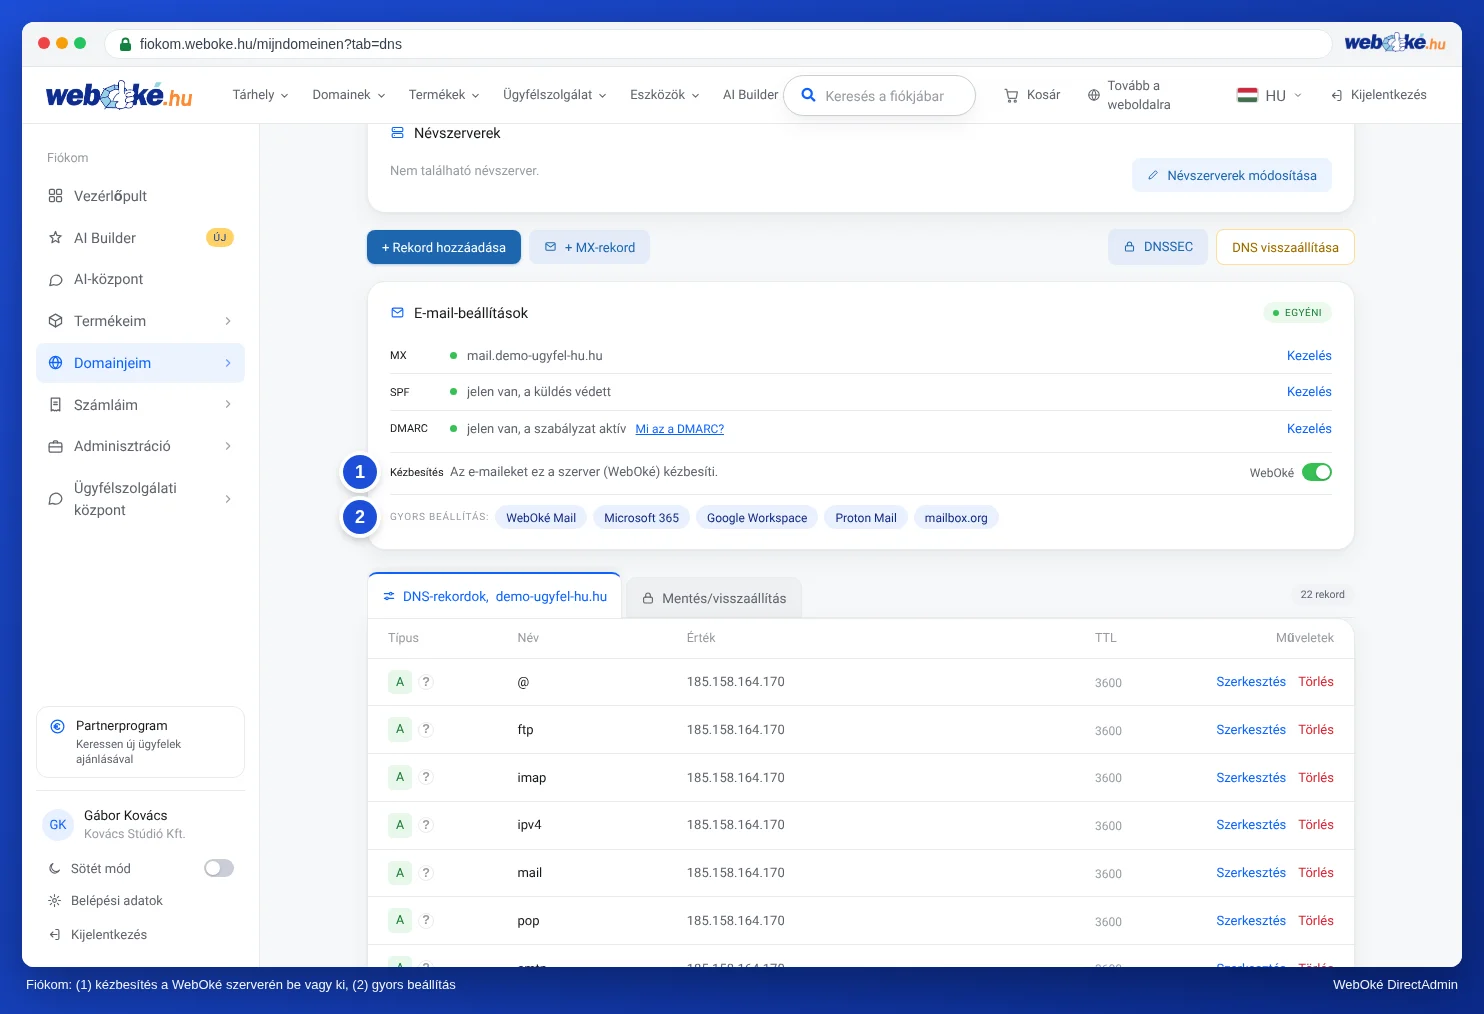Click the WebOké.hu logo in navbar
1484x1014 pixels.
[119, 95]
